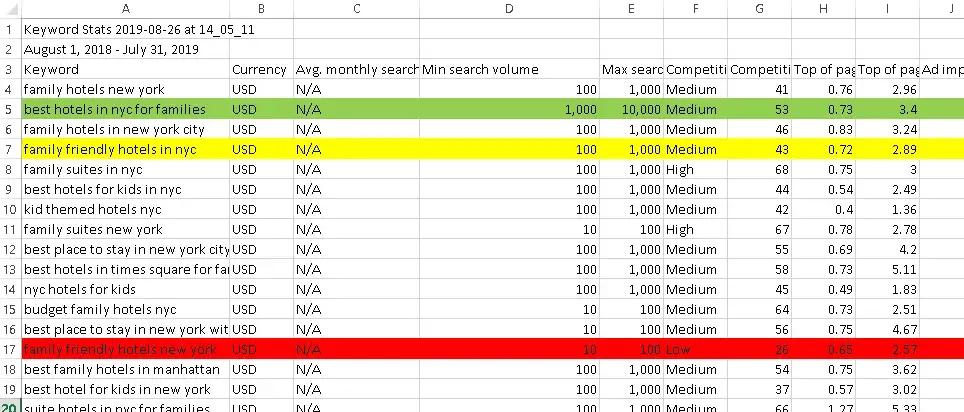Click top of page bid value 5.11

click(887, 269)
